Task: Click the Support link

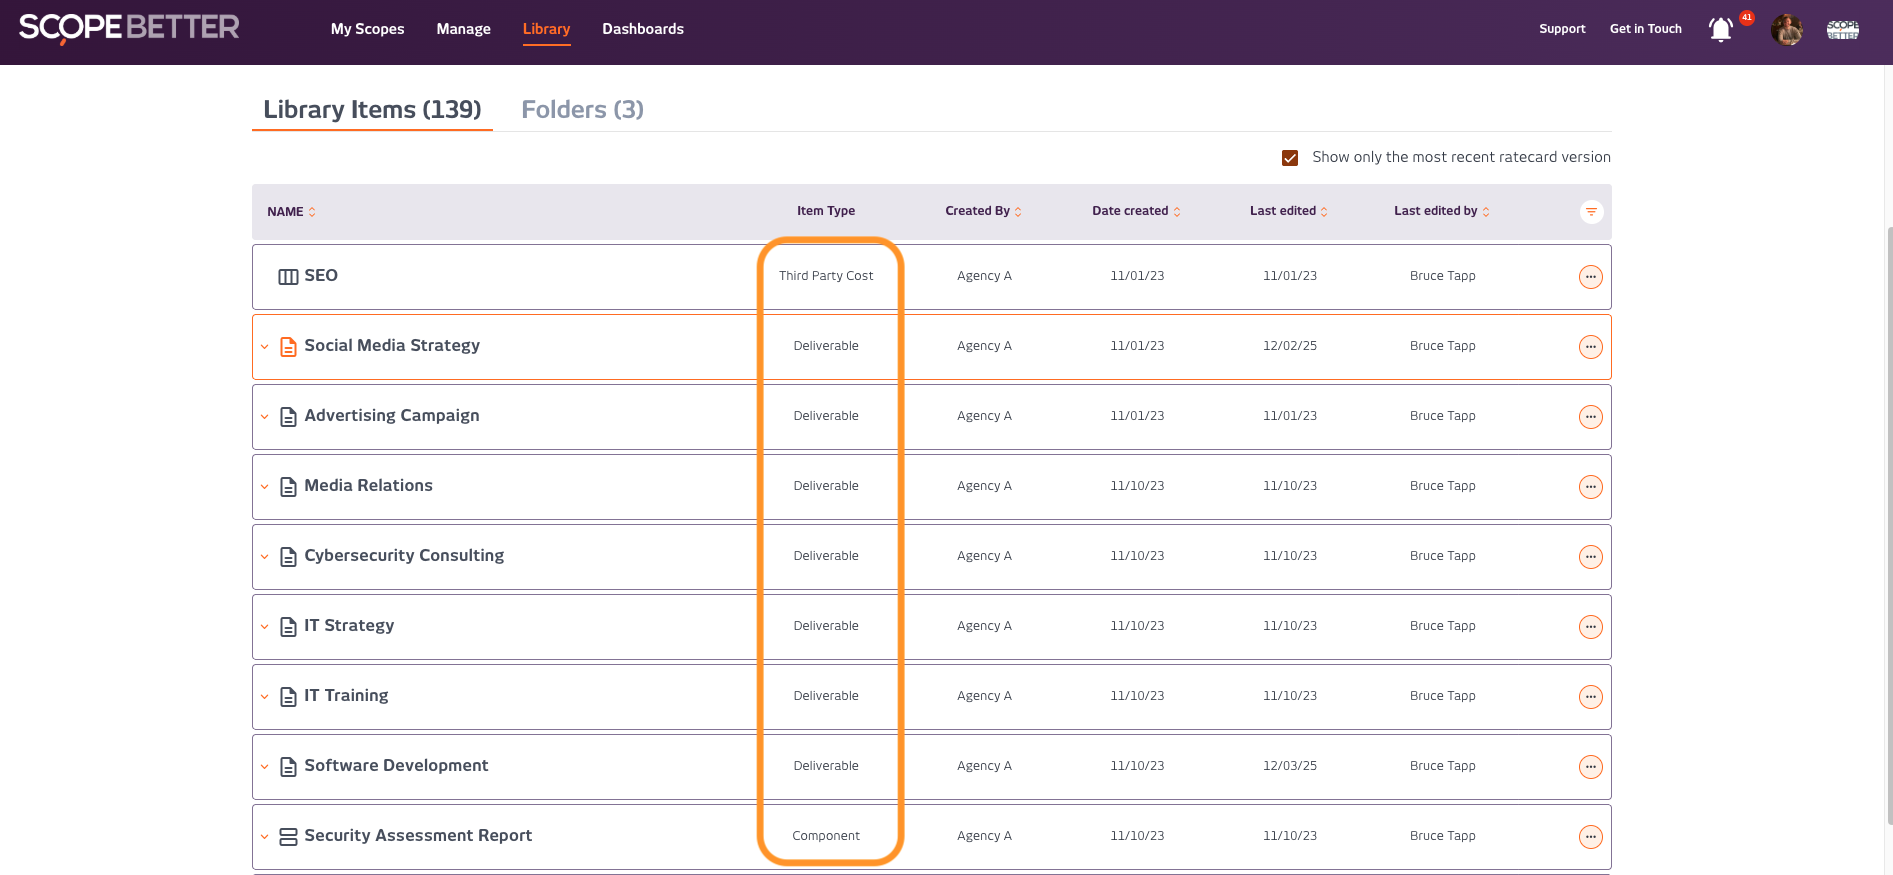Action: point(1562,29)
